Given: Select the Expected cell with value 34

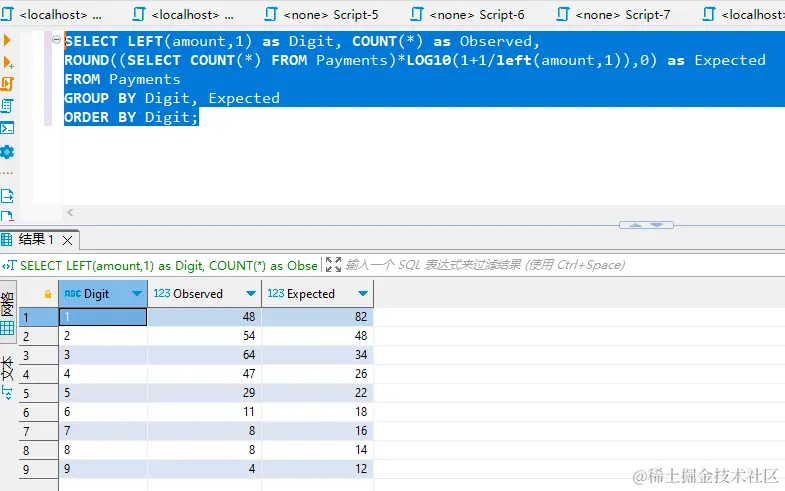Looking at the screenshot, I should tap(317, 355).
